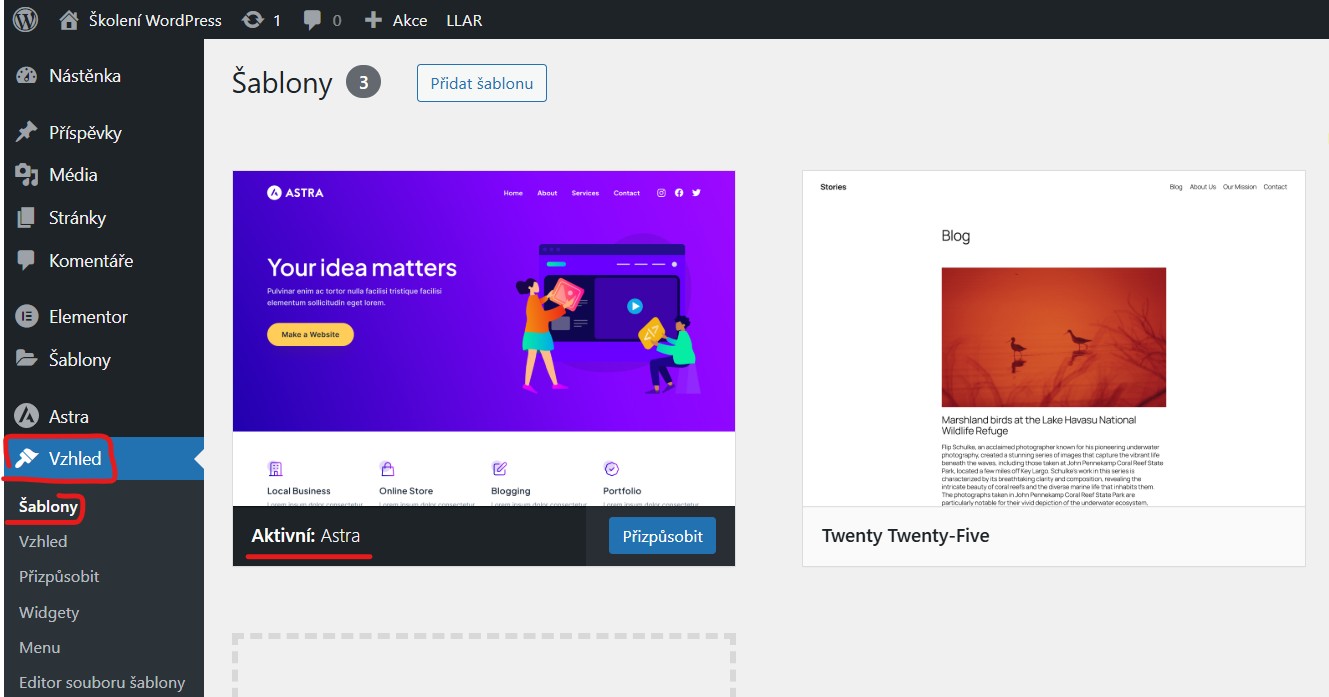Click the LLAR admin bar item
The width and height of the screenshot is (1329, 697).
pyautogui.click(x=464, y=20)
